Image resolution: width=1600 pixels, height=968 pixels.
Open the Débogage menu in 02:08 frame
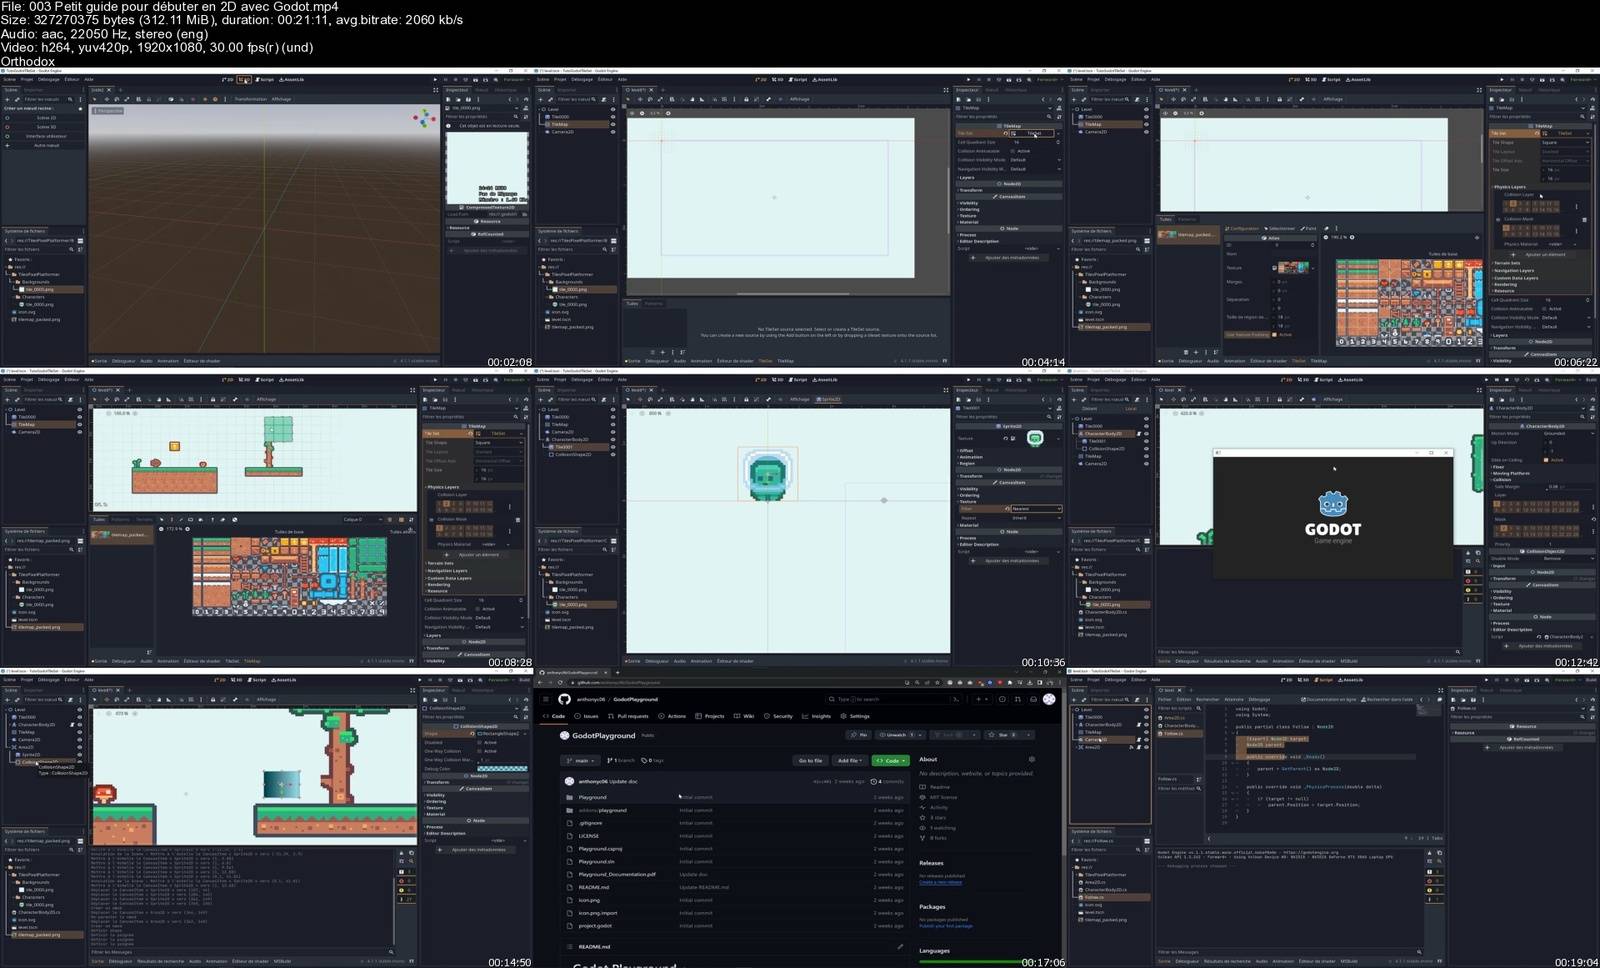coord(48,79)
